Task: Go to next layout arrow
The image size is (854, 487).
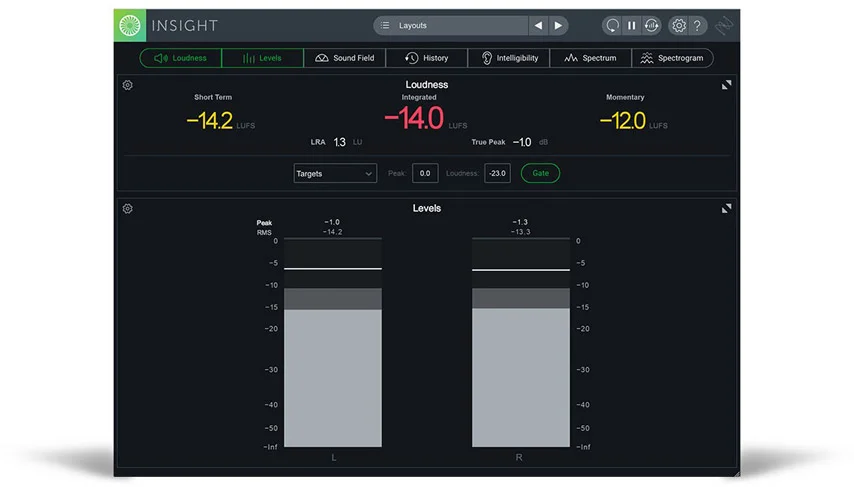Action: point(558,25)
